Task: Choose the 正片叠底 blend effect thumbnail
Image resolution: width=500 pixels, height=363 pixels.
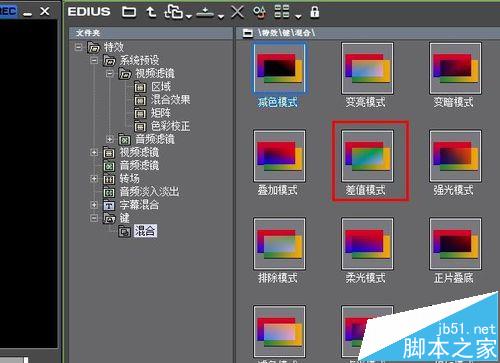Action: coord(455,244)
